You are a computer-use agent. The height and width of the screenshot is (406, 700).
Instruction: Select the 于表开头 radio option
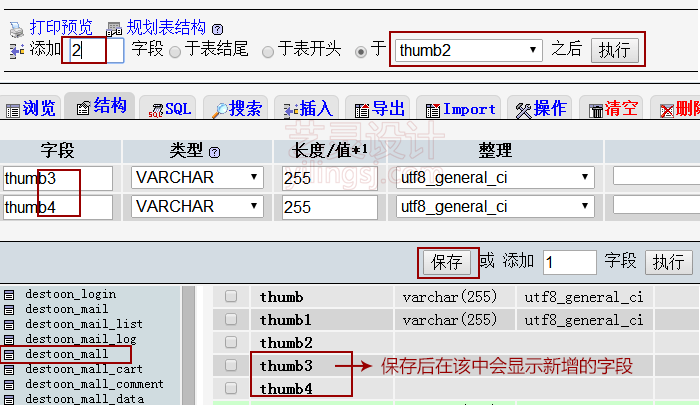tap(268, 52)
